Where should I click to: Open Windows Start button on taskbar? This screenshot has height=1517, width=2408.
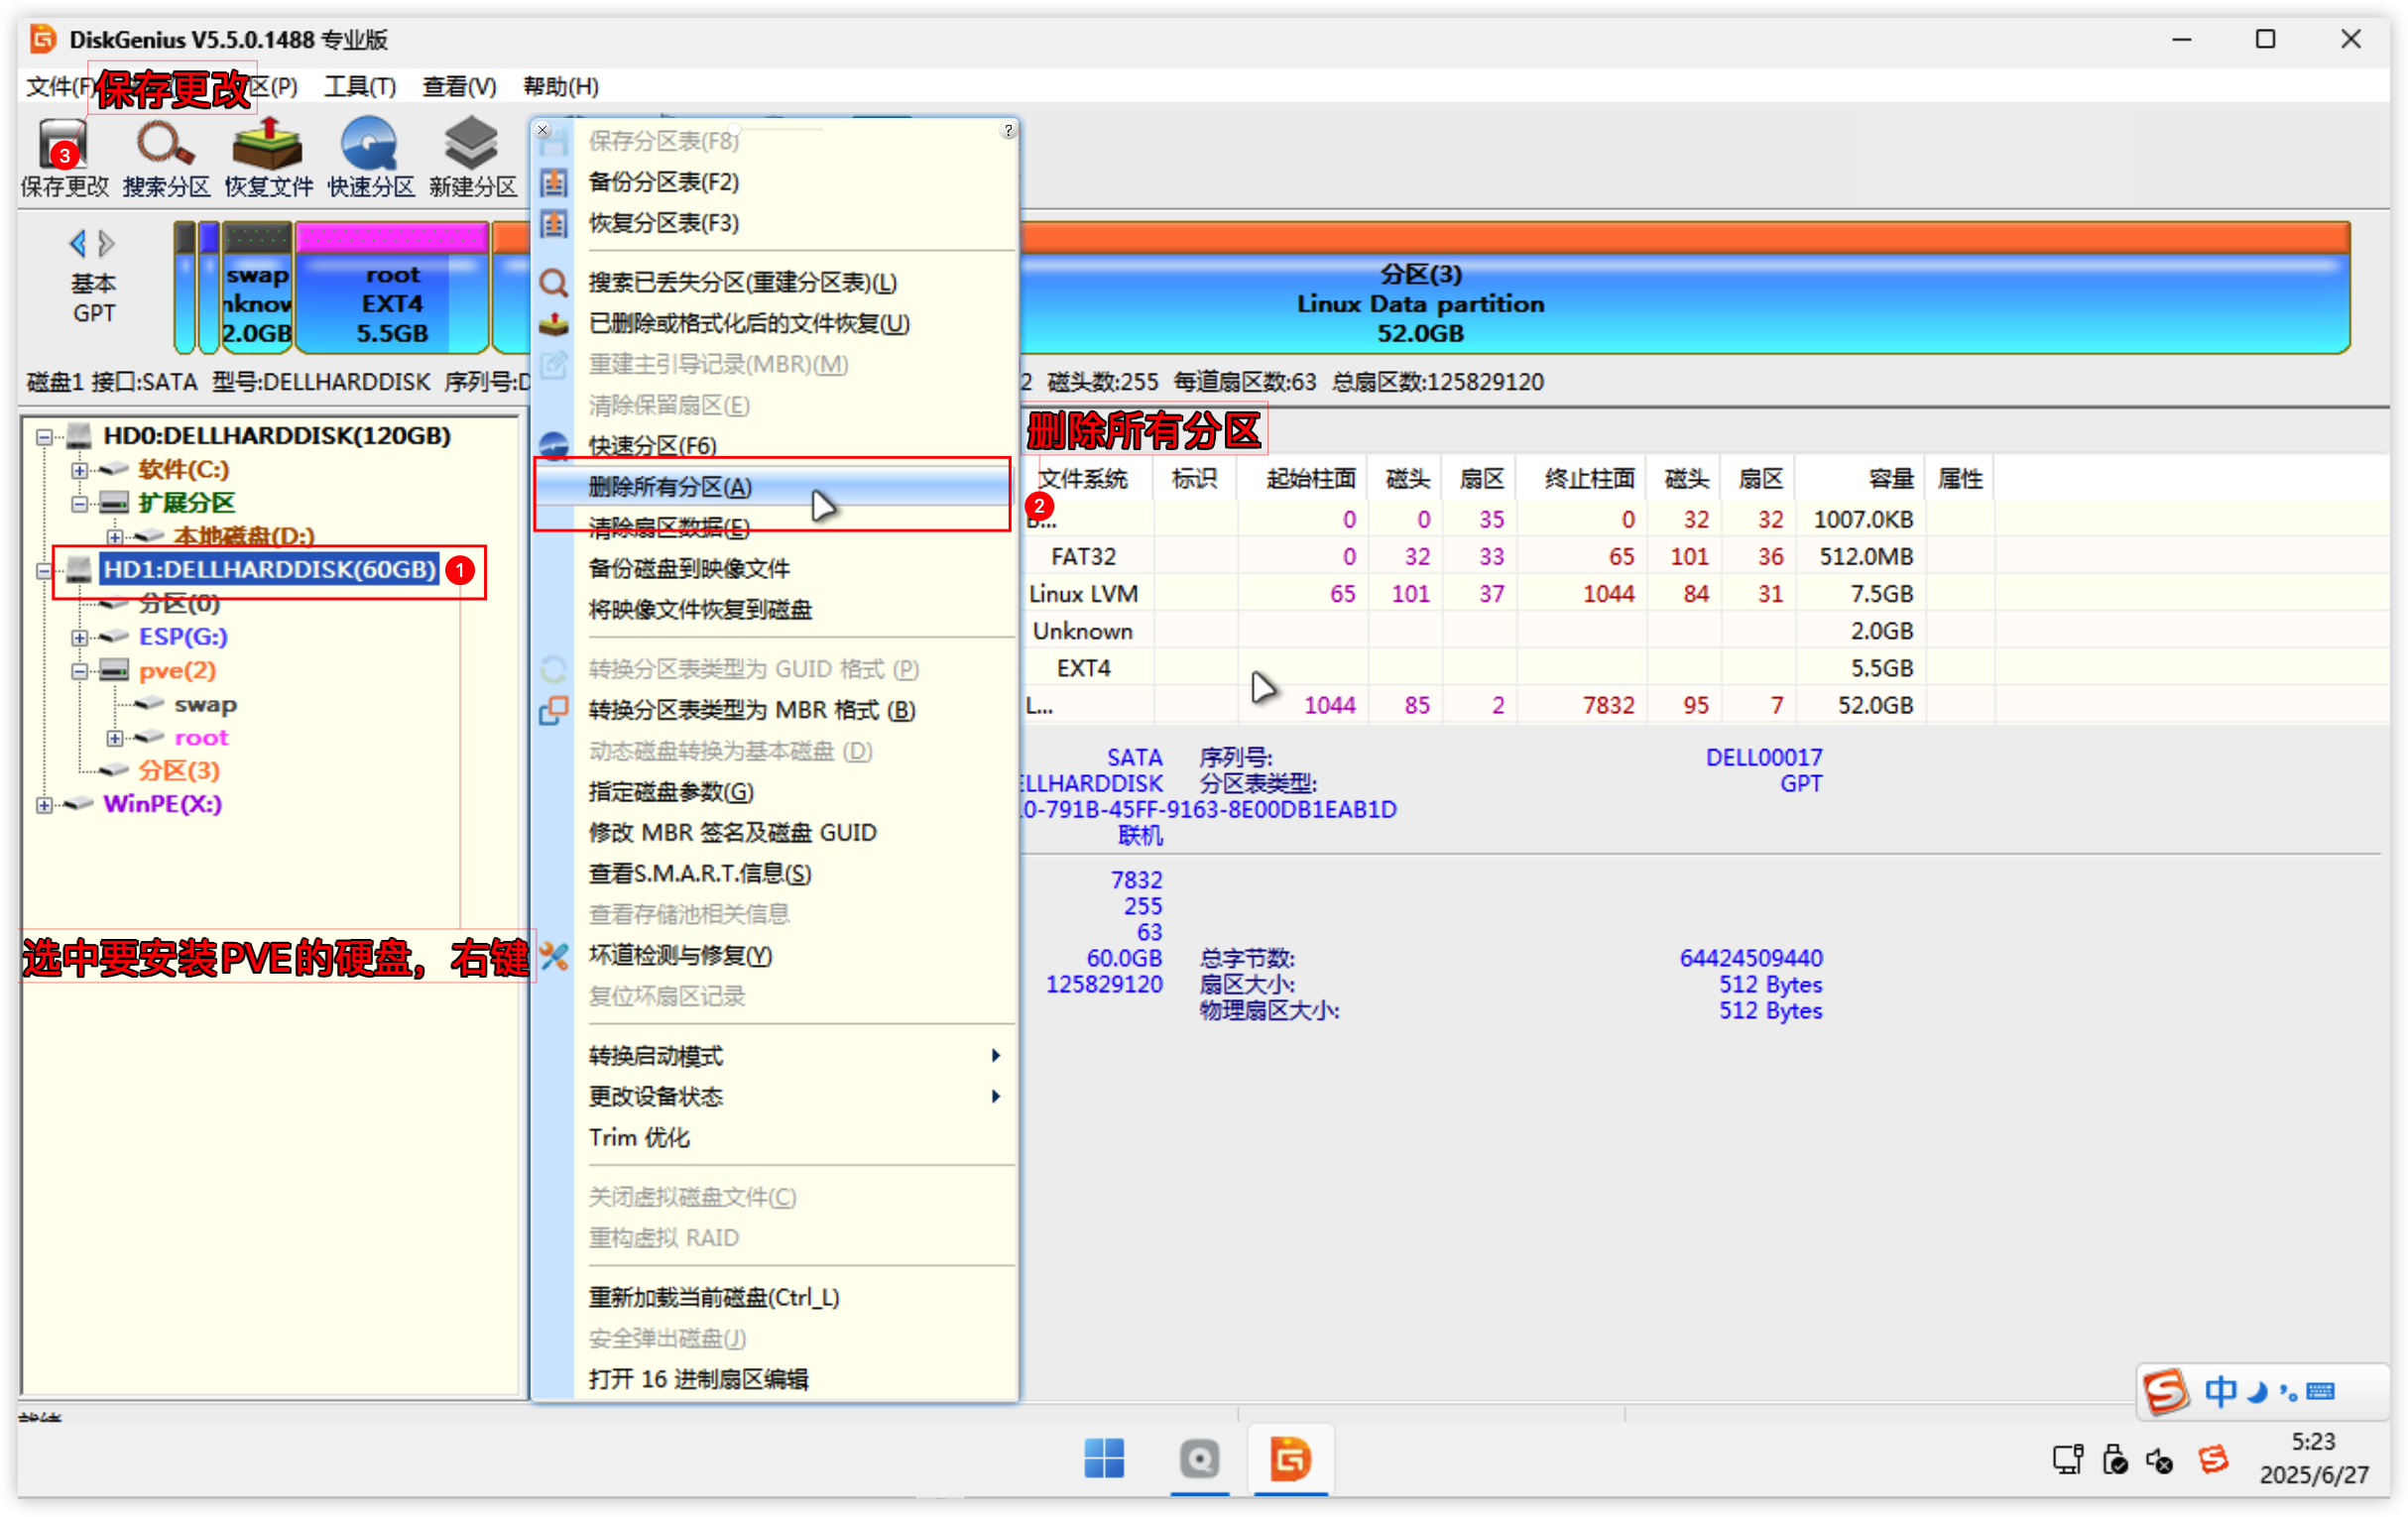[x=1104, y=1459]
